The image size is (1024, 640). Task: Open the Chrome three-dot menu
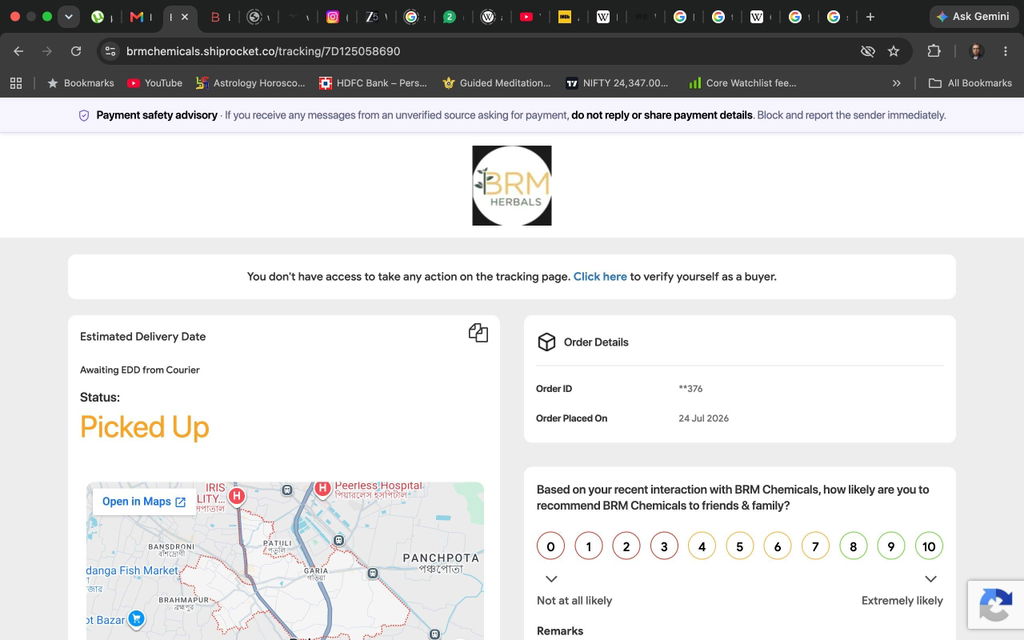click(1005, 51)
